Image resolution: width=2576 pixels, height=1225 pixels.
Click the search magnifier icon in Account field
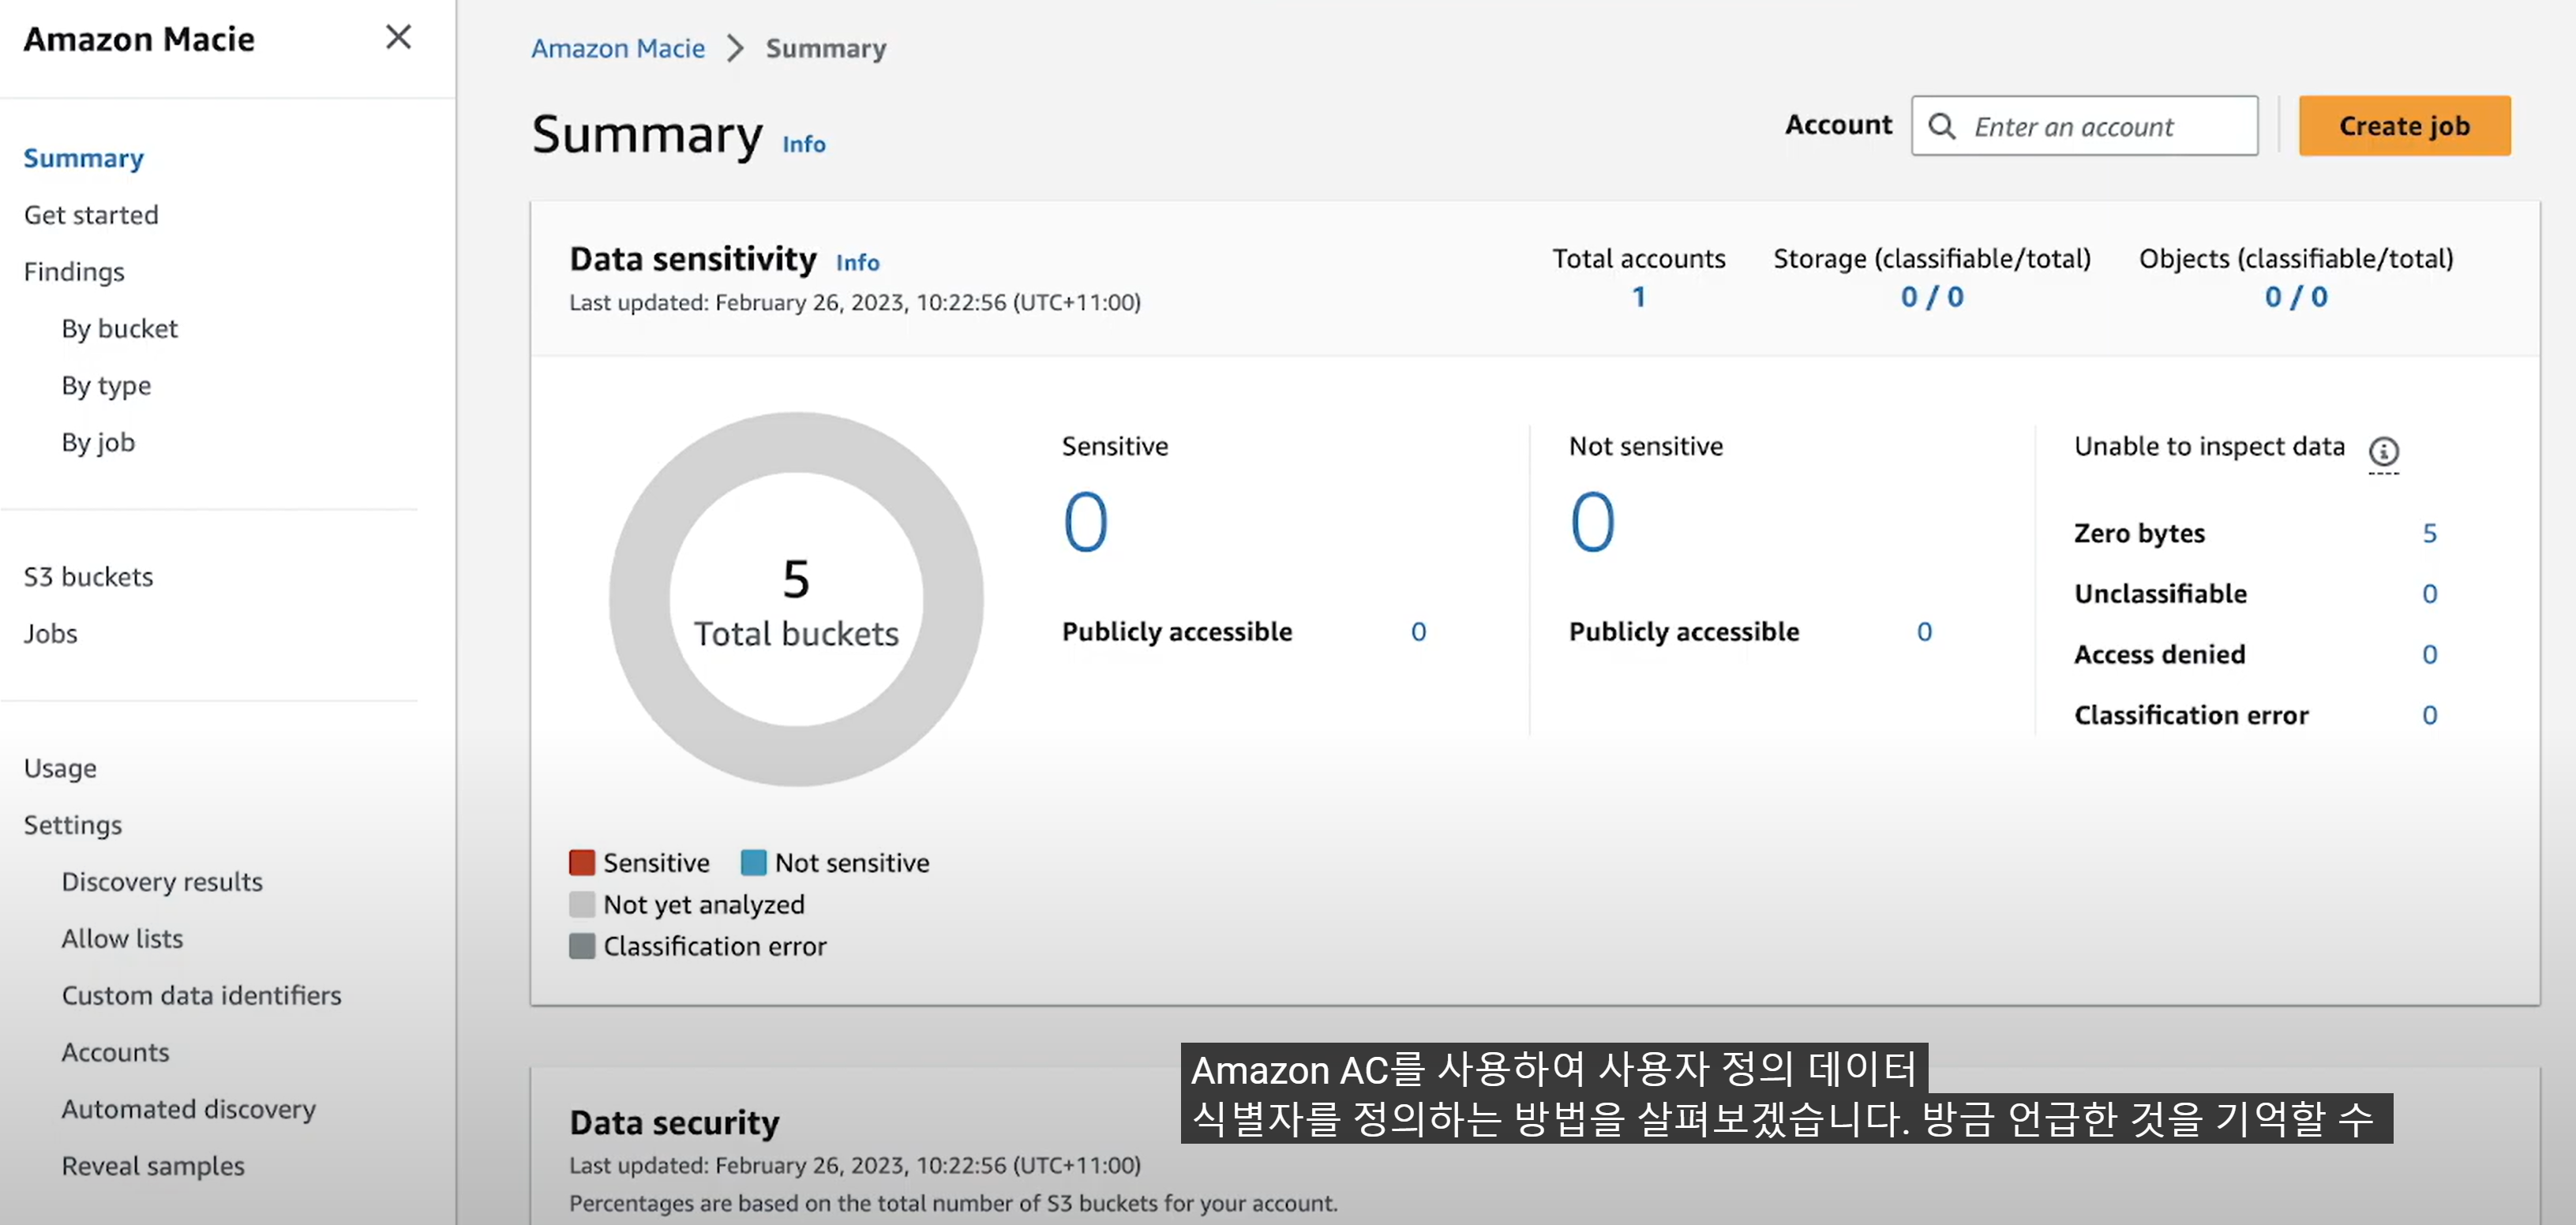[1941, 127]
